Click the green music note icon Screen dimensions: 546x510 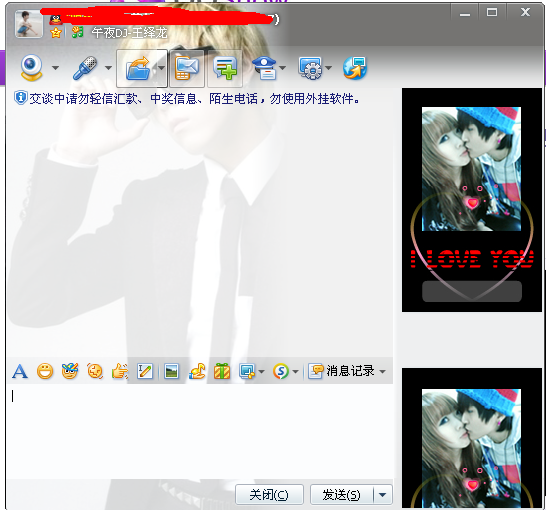pyautogui.click(x=77, y=33)
